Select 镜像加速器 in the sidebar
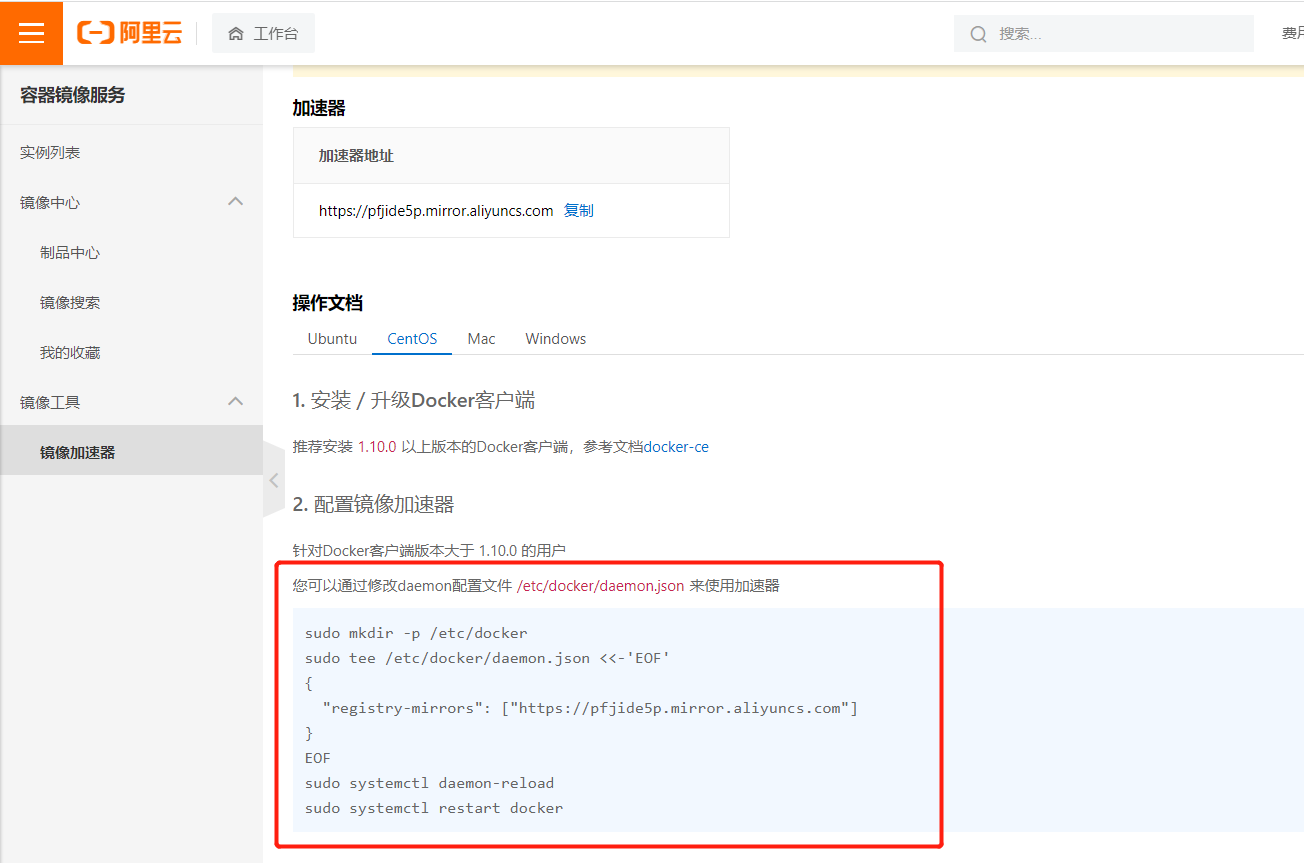The width and height of the screenshot is (1304, 863). [131, 452]
